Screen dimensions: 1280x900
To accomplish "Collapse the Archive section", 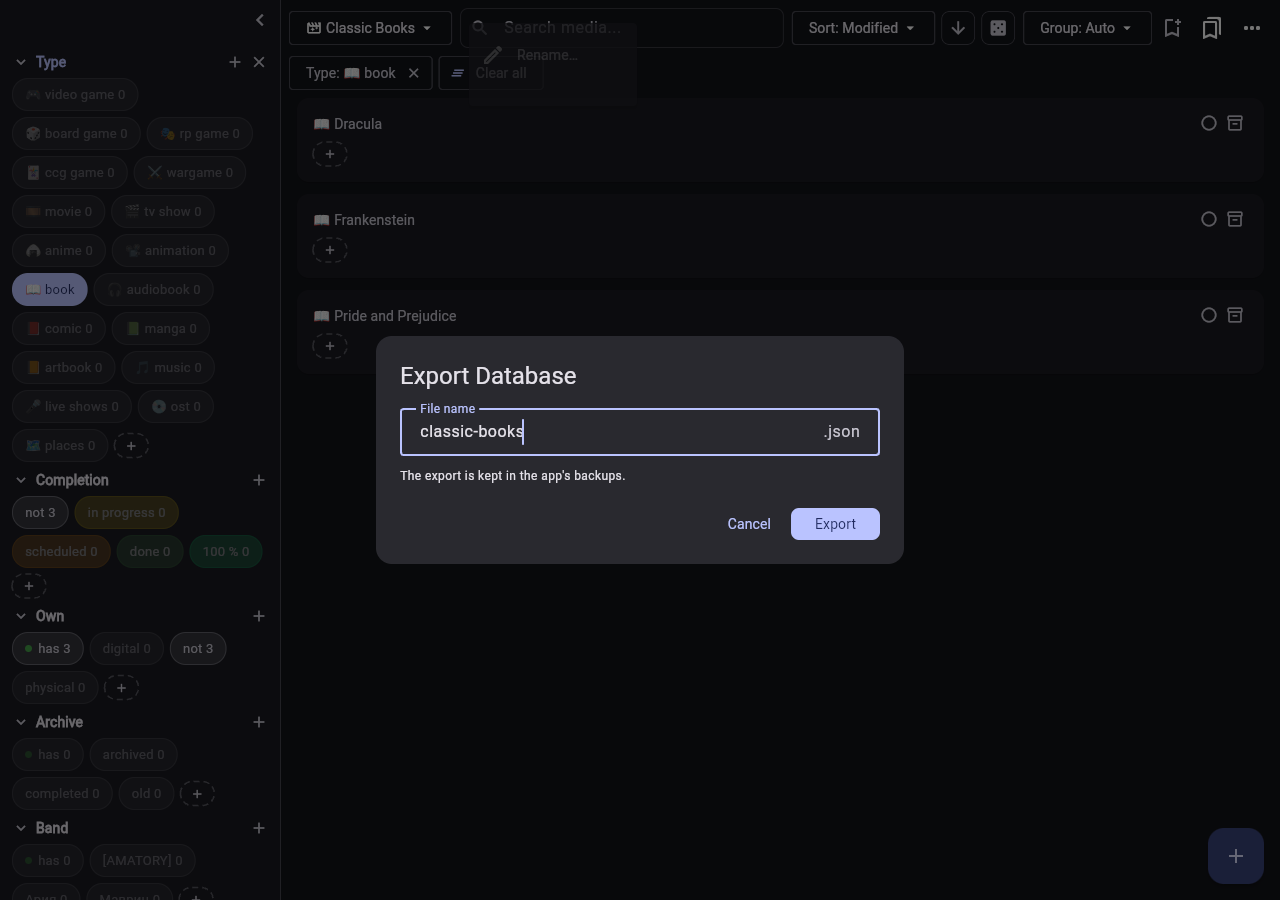I will coord(21,722).
